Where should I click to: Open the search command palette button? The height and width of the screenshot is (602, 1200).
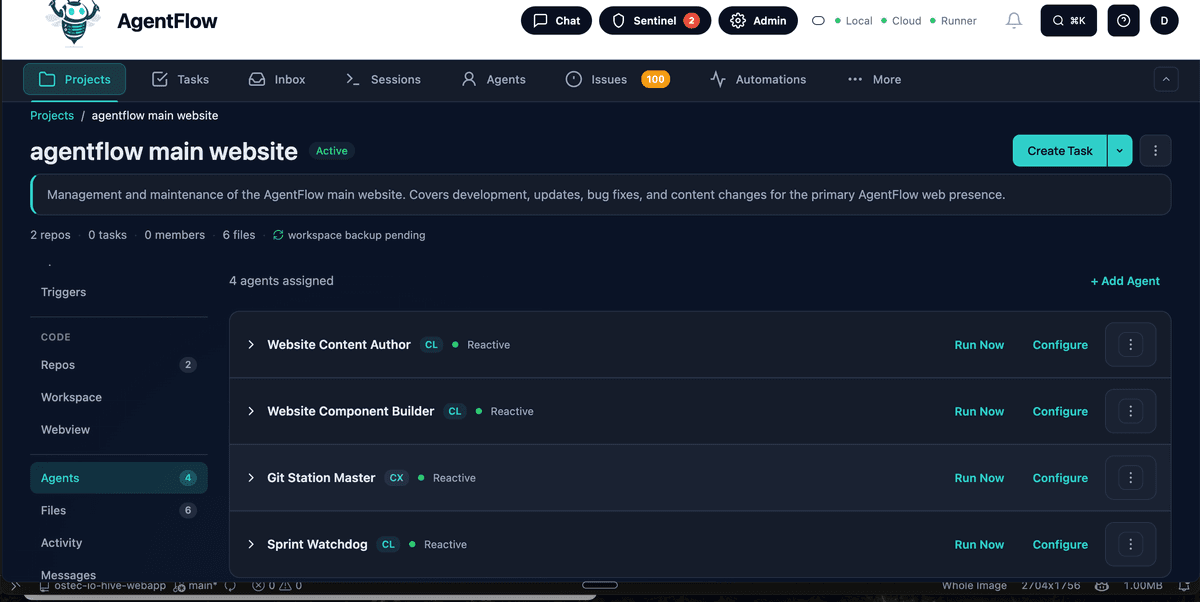coord(1068,20)
